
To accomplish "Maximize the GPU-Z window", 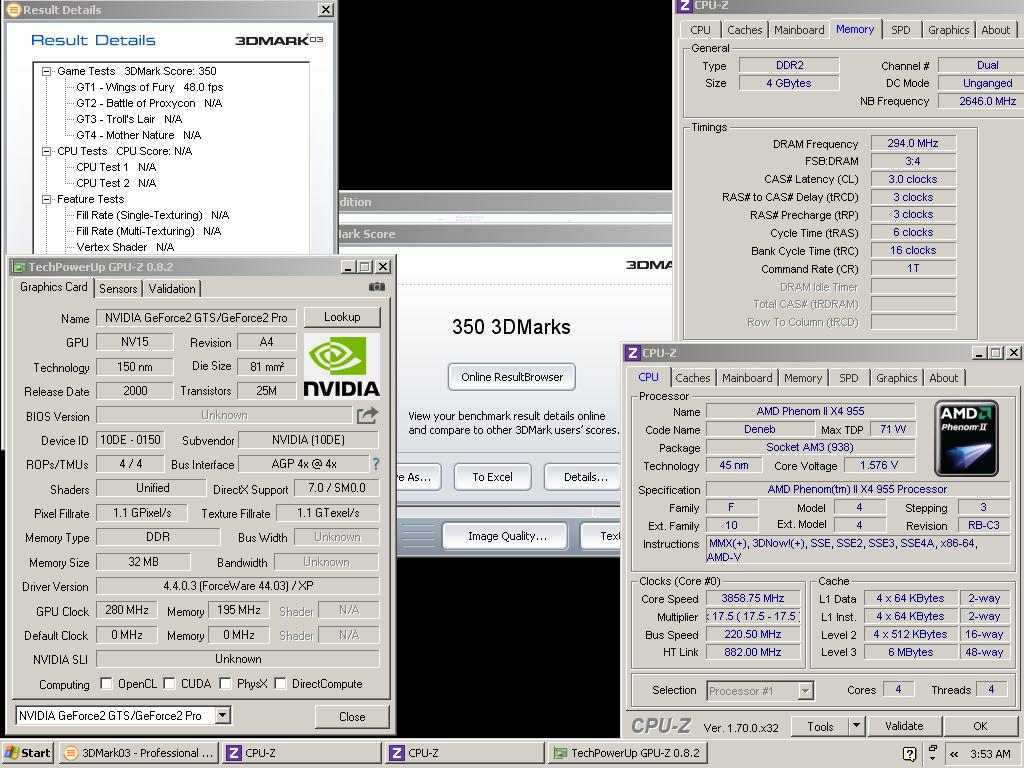I will coord(365,266).
